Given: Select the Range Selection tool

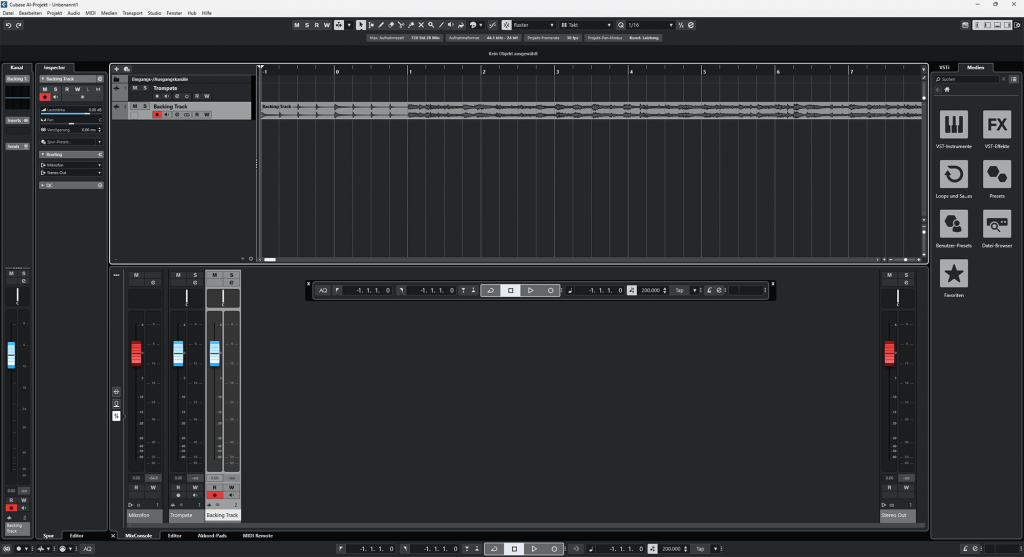Looking at the screenshot, I should [371, 25].
